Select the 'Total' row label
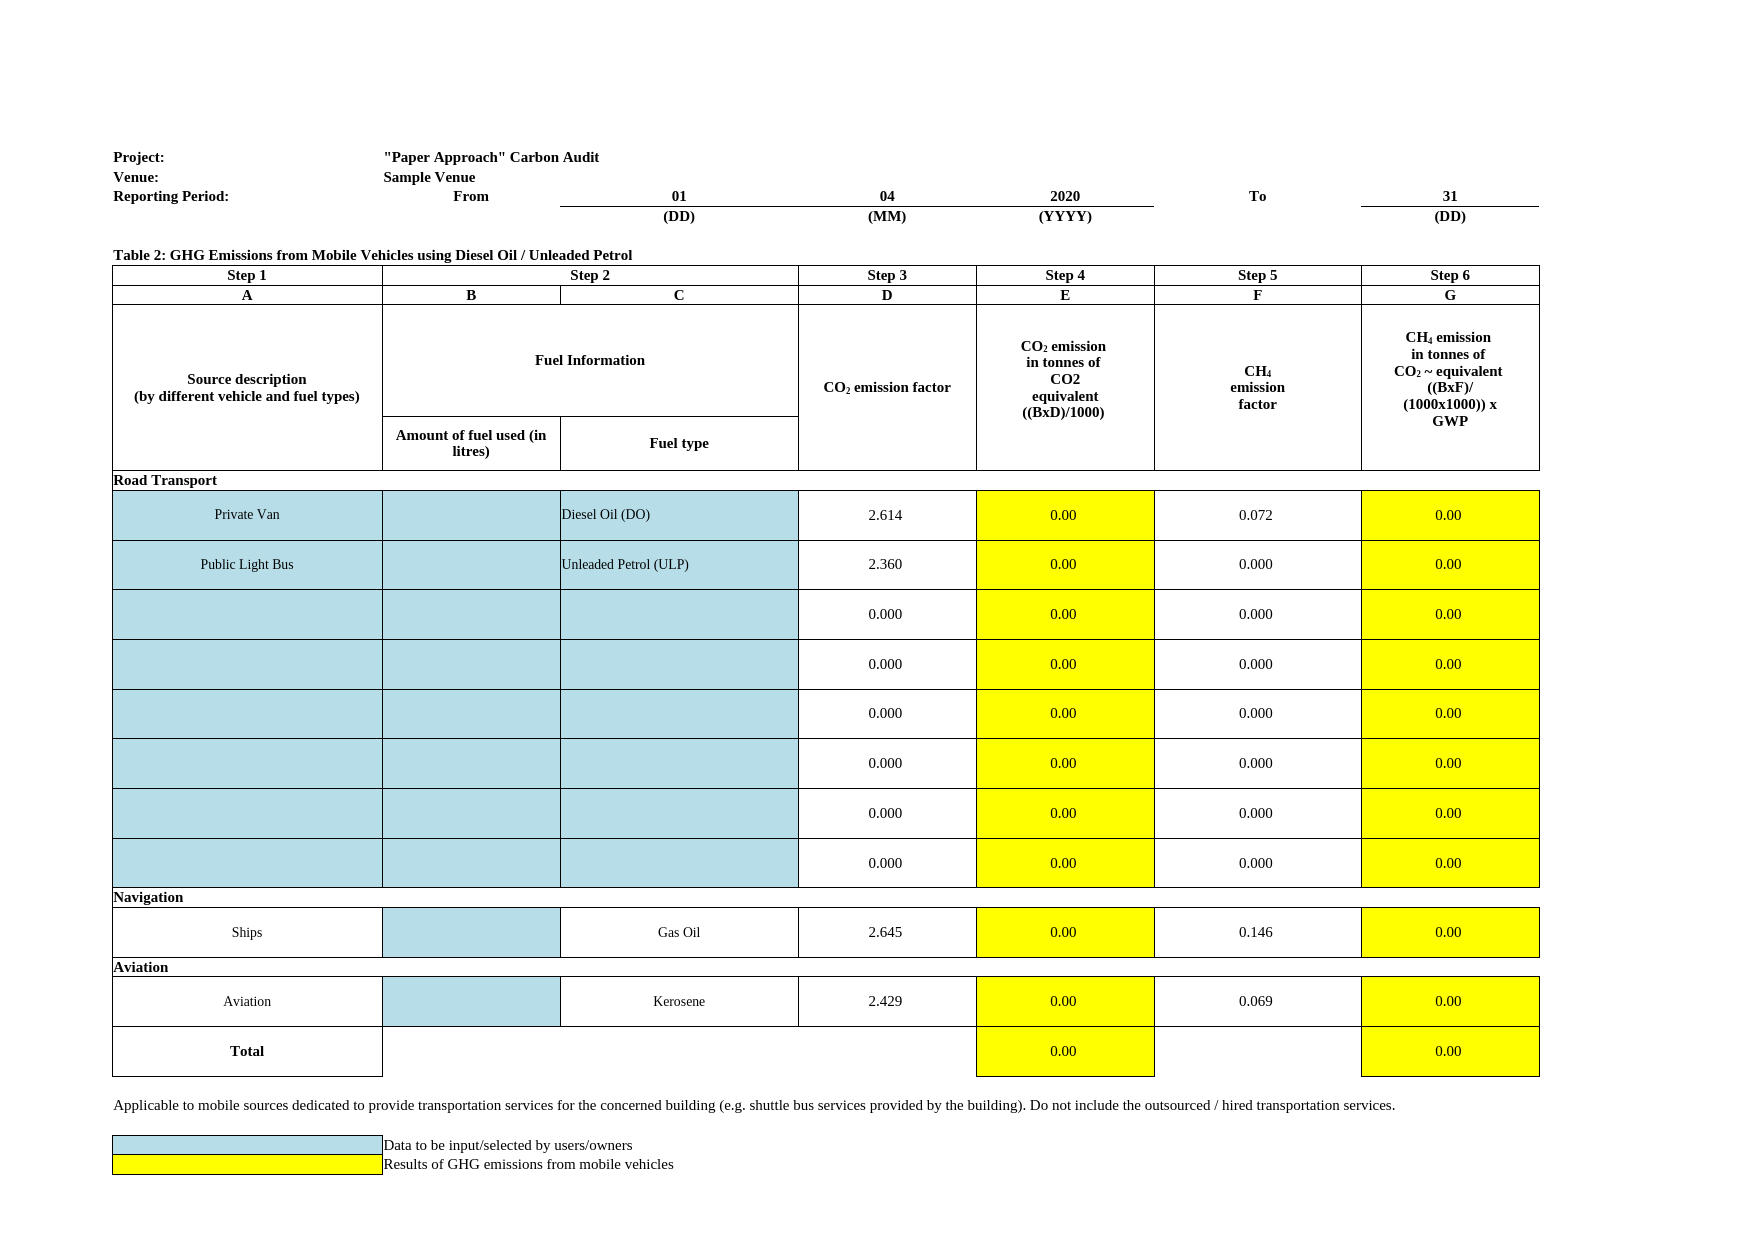The height and width of the screenshot is (1240, 1754). click(x=247, y=1051)
